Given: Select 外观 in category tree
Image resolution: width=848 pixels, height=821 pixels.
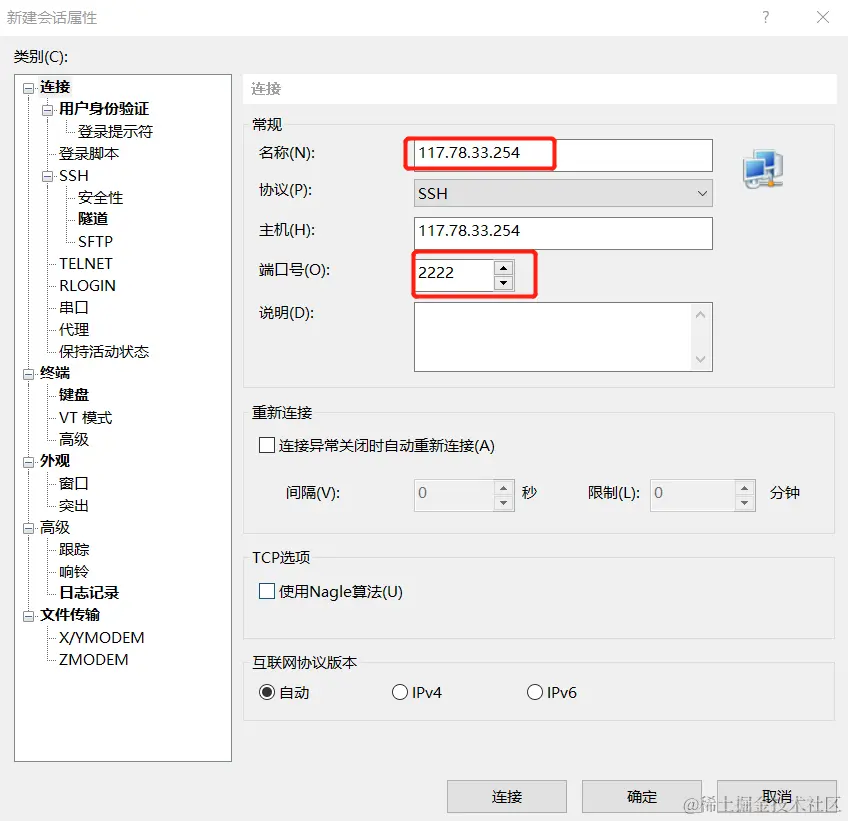Looking at the screenshot, I should pyautogui.click(x=55, y=461).
